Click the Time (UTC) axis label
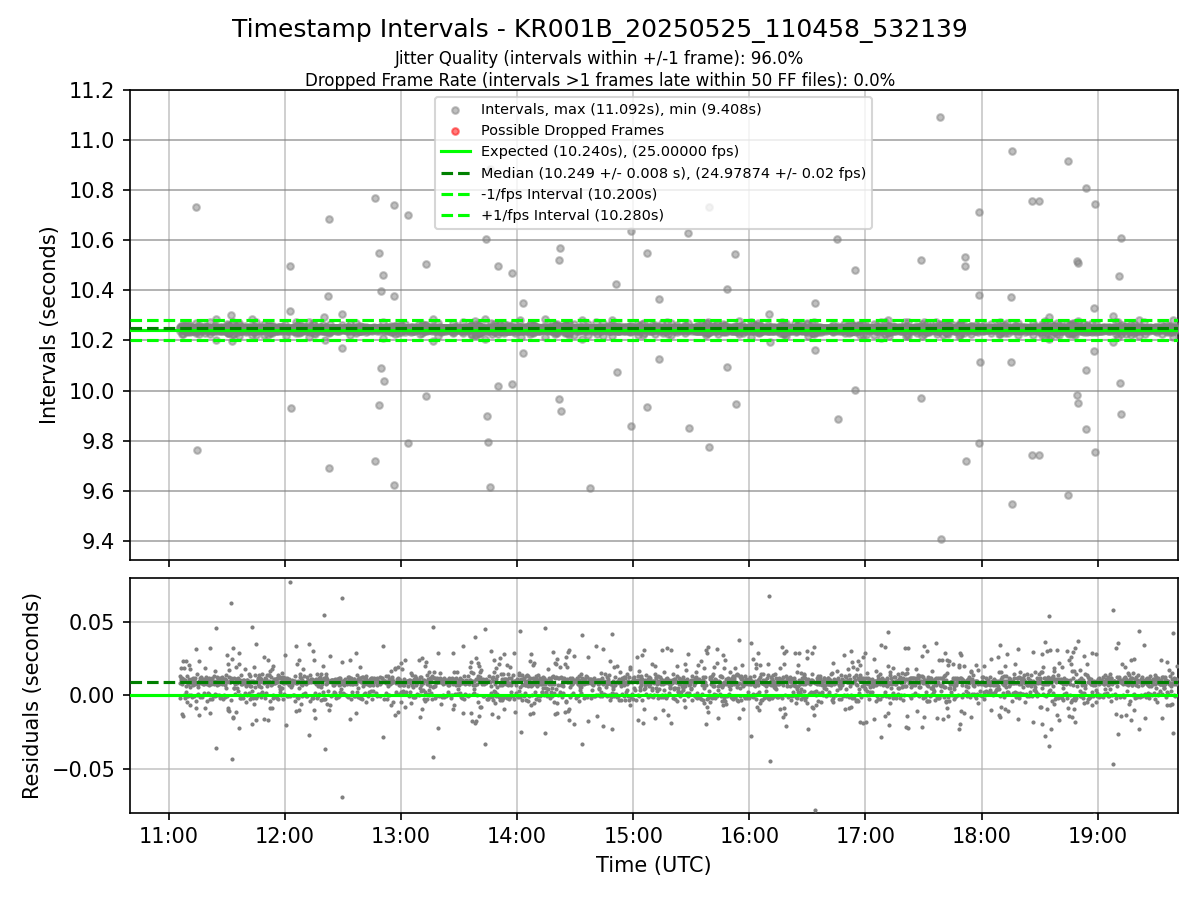The height and width of the screenshot is (900, 1200). pos(653,865)
